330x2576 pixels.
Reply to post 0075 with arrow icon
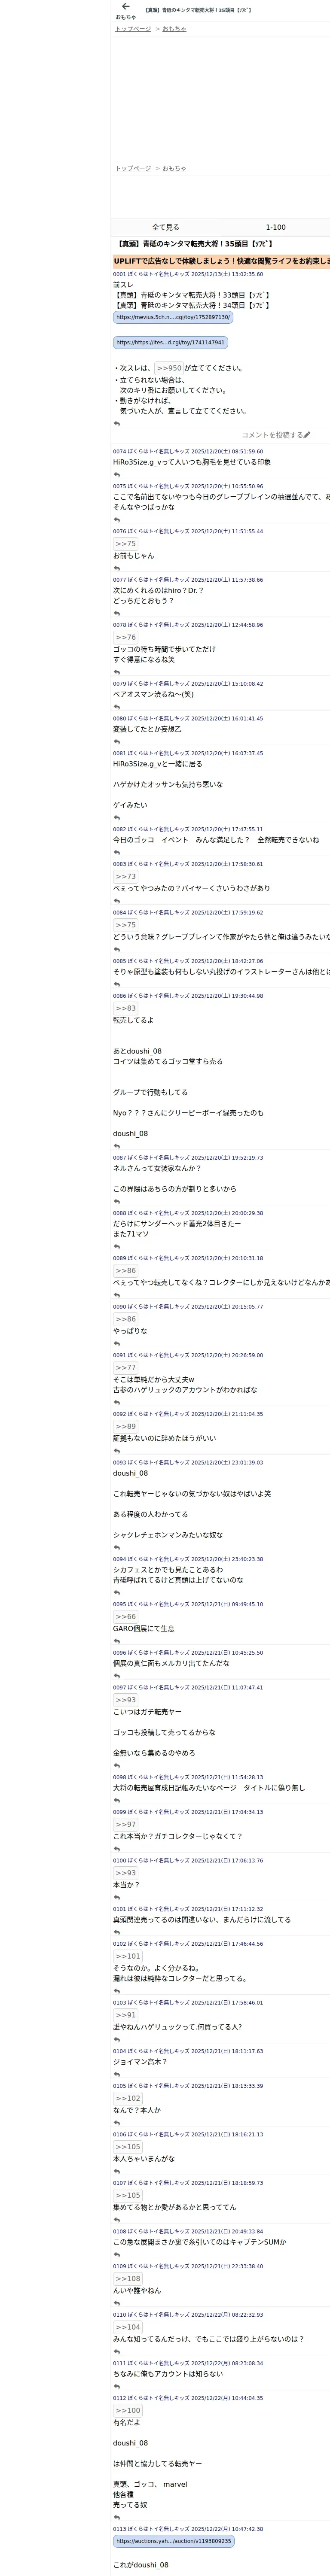tap(116, 520)
